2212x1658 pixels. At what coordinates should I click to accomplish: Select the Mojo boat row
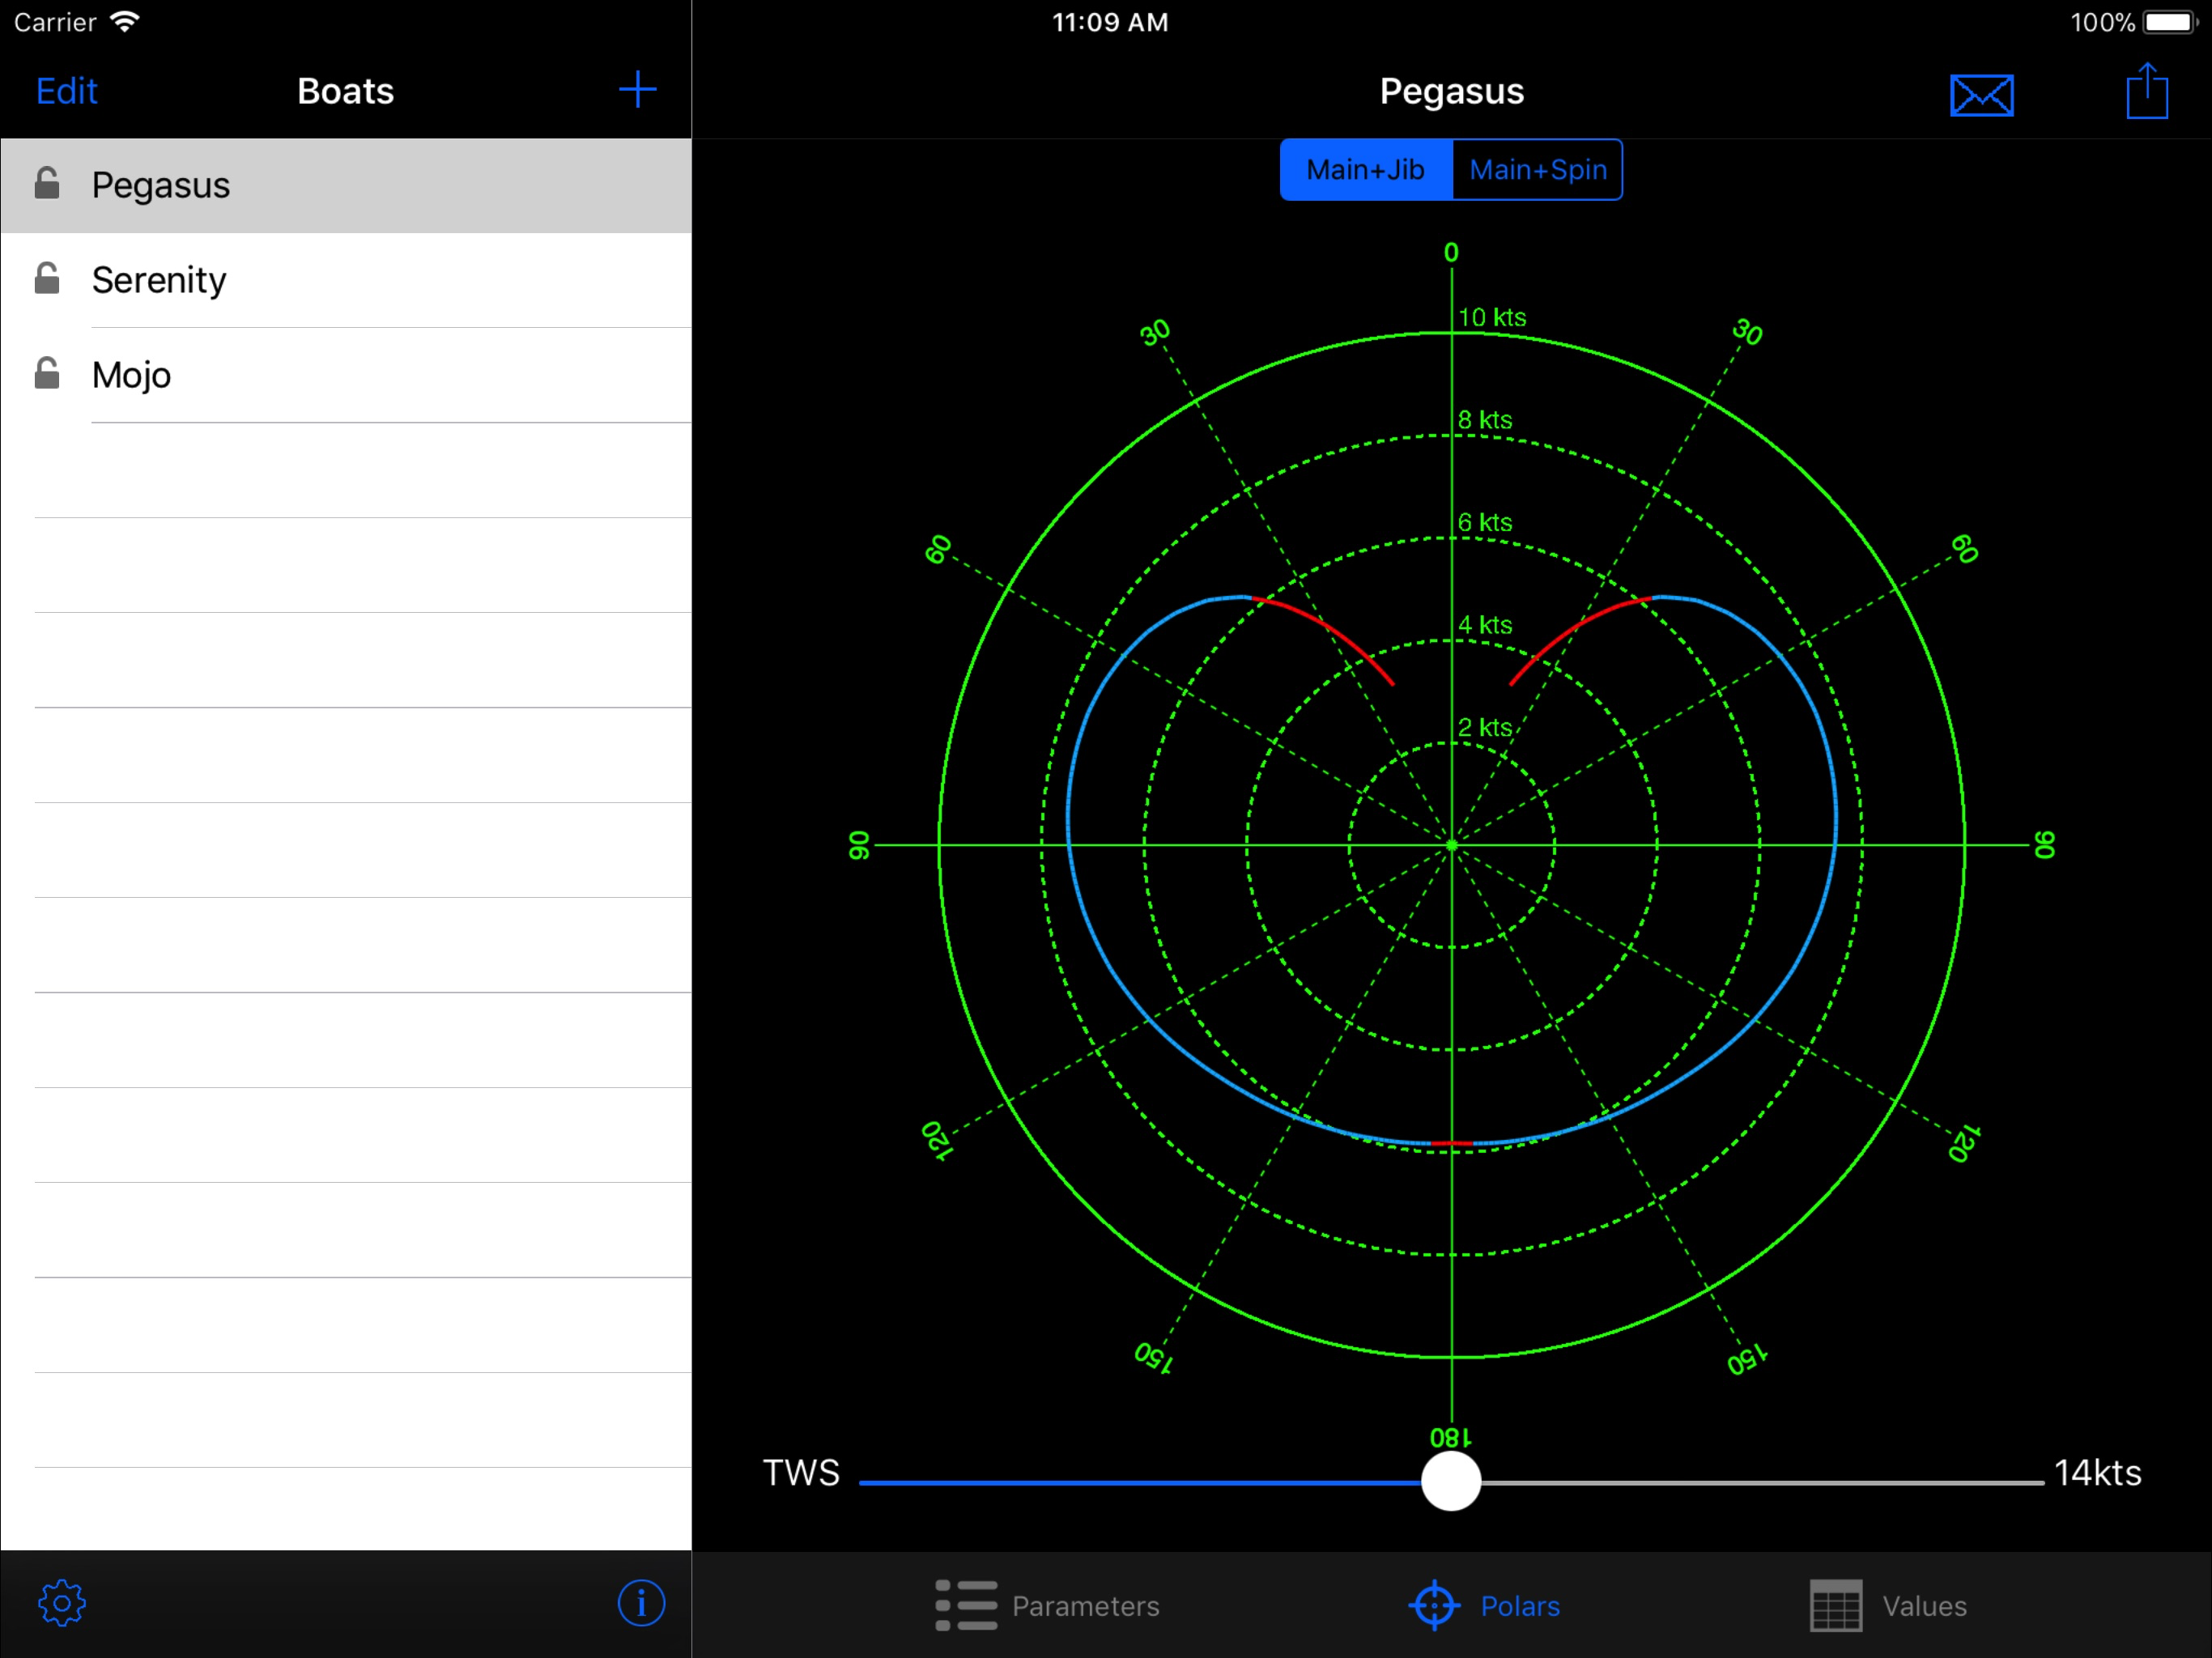tap(346, 375)
